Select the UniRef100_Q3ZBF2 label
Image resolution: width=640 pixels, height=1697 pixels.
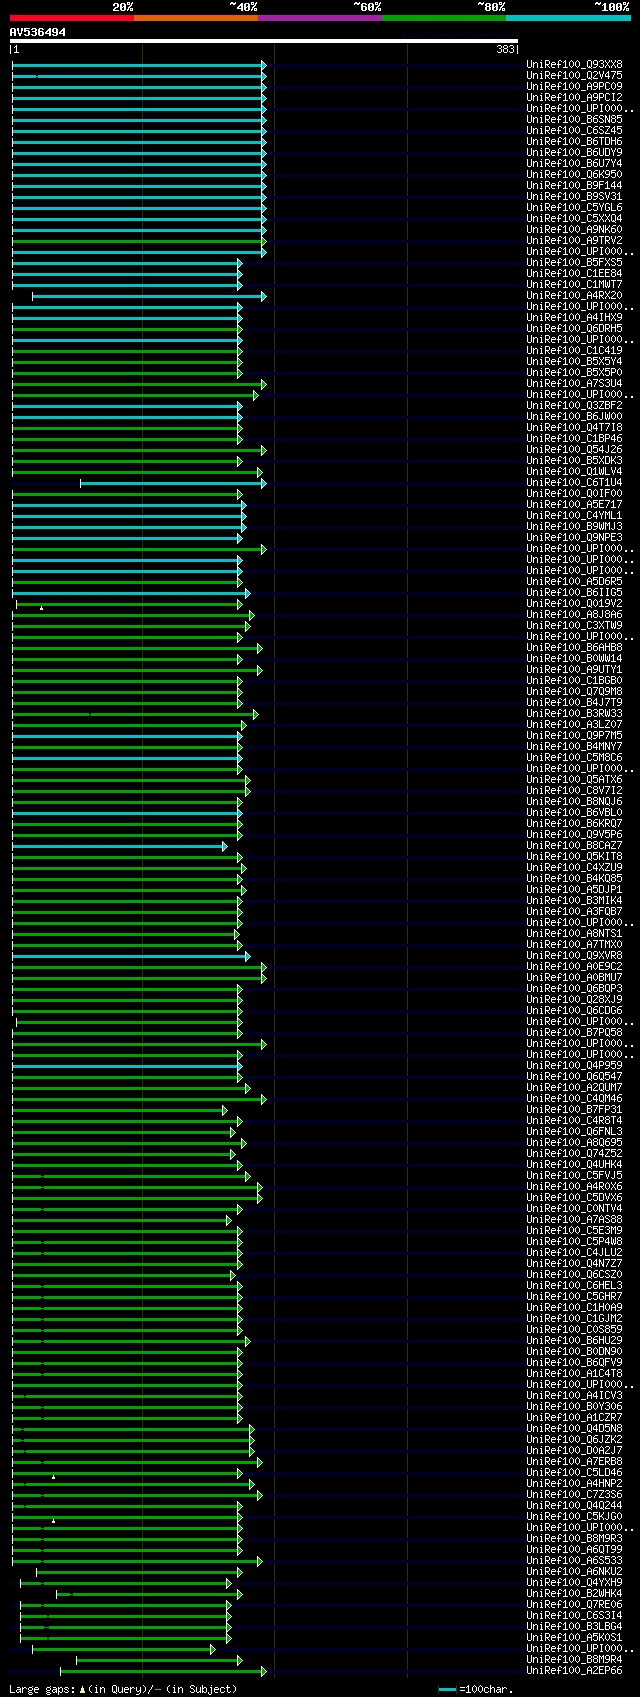[574, 405]
